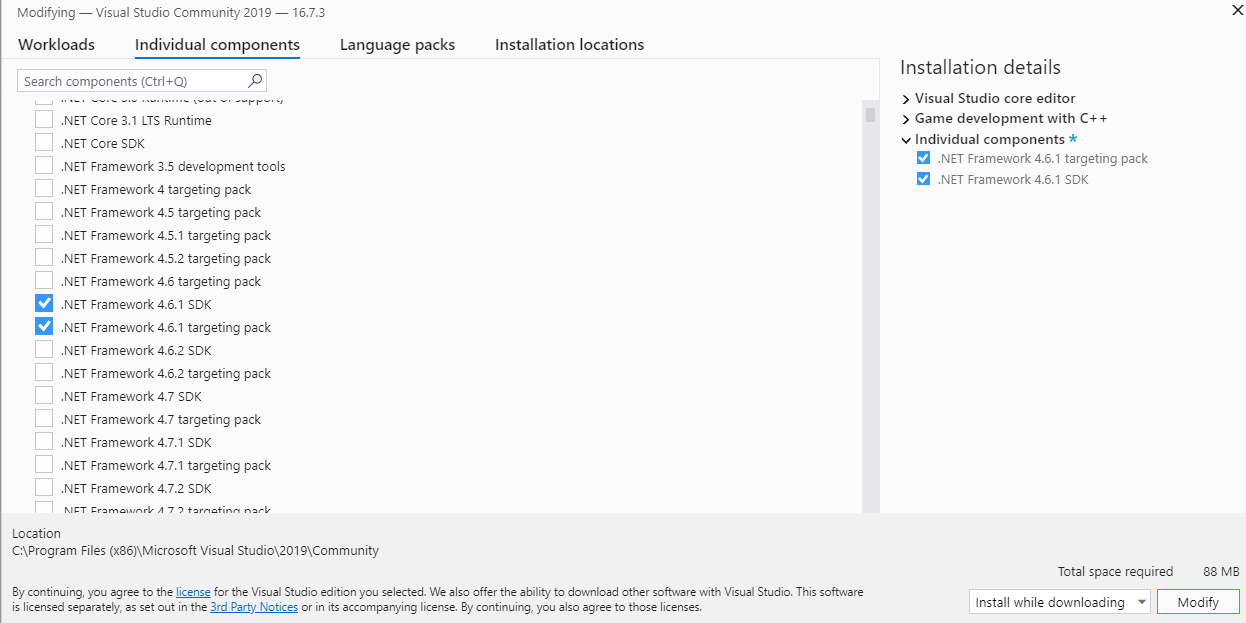Screen dimensions: 1246x623
Task: Click in the Search components field
Action: 141,81
